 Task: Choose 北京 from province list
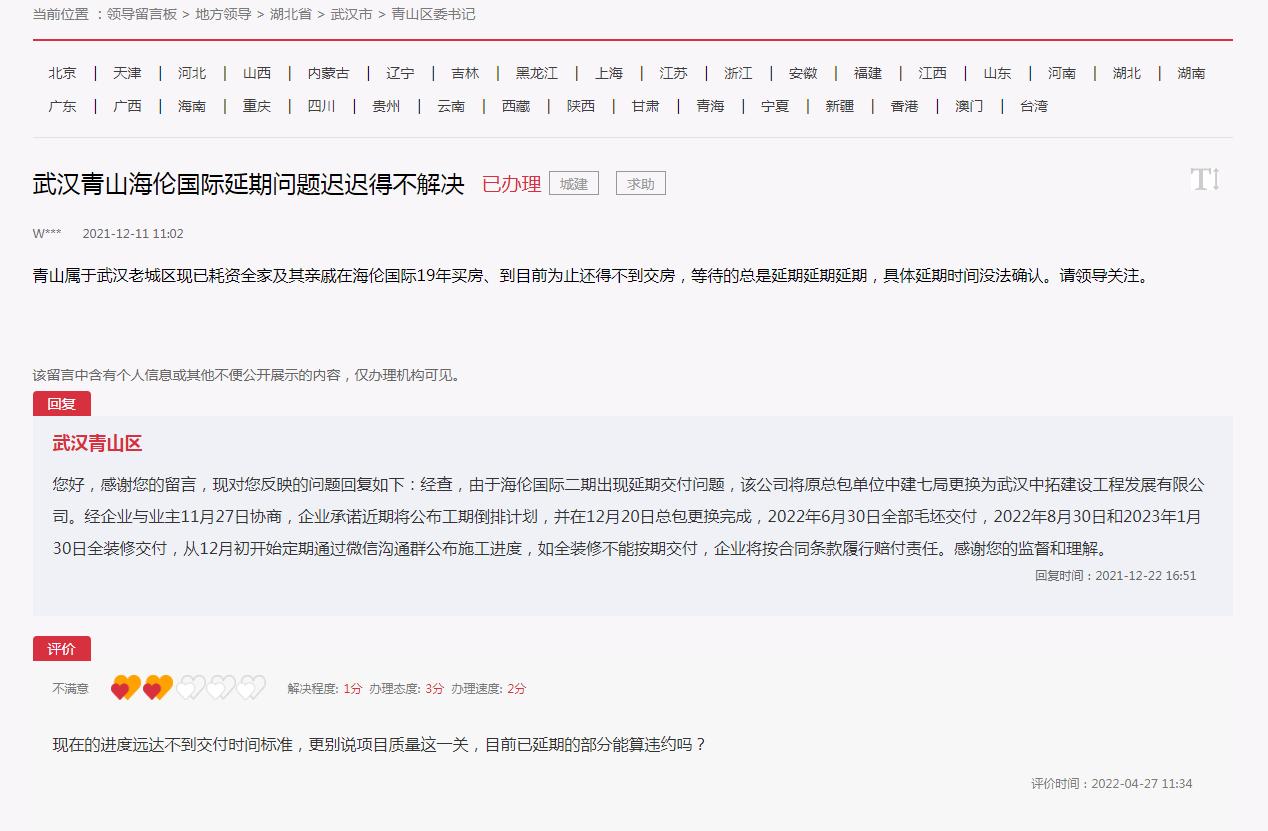coord(62,73)
